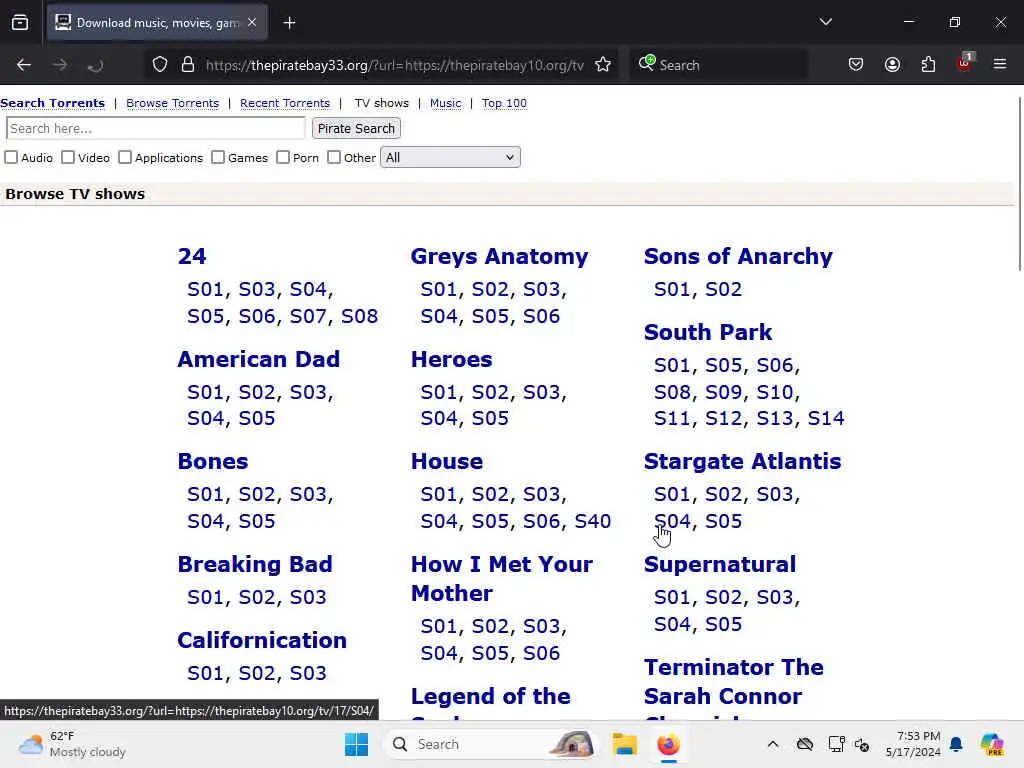Open the TV shows menu item
This screenshot has height=768, width=1024.
pyautogui.click(x=381, y=103)
